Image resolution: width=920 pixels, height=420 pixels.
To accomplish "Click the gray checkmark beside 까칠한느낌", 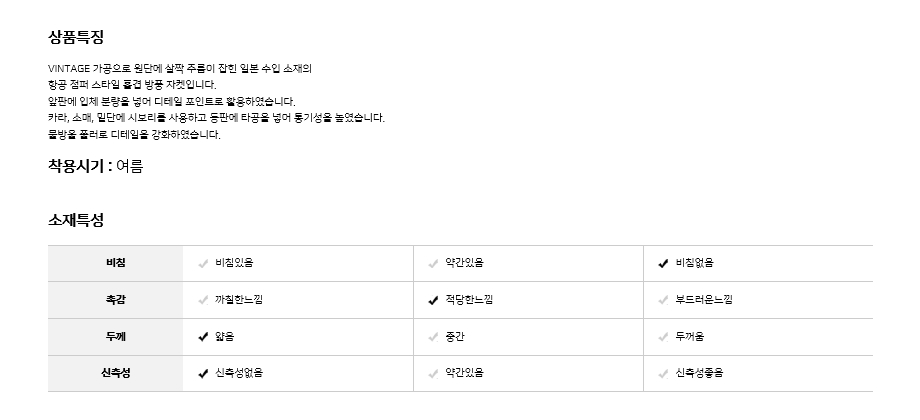I will [x=204, y=300].
